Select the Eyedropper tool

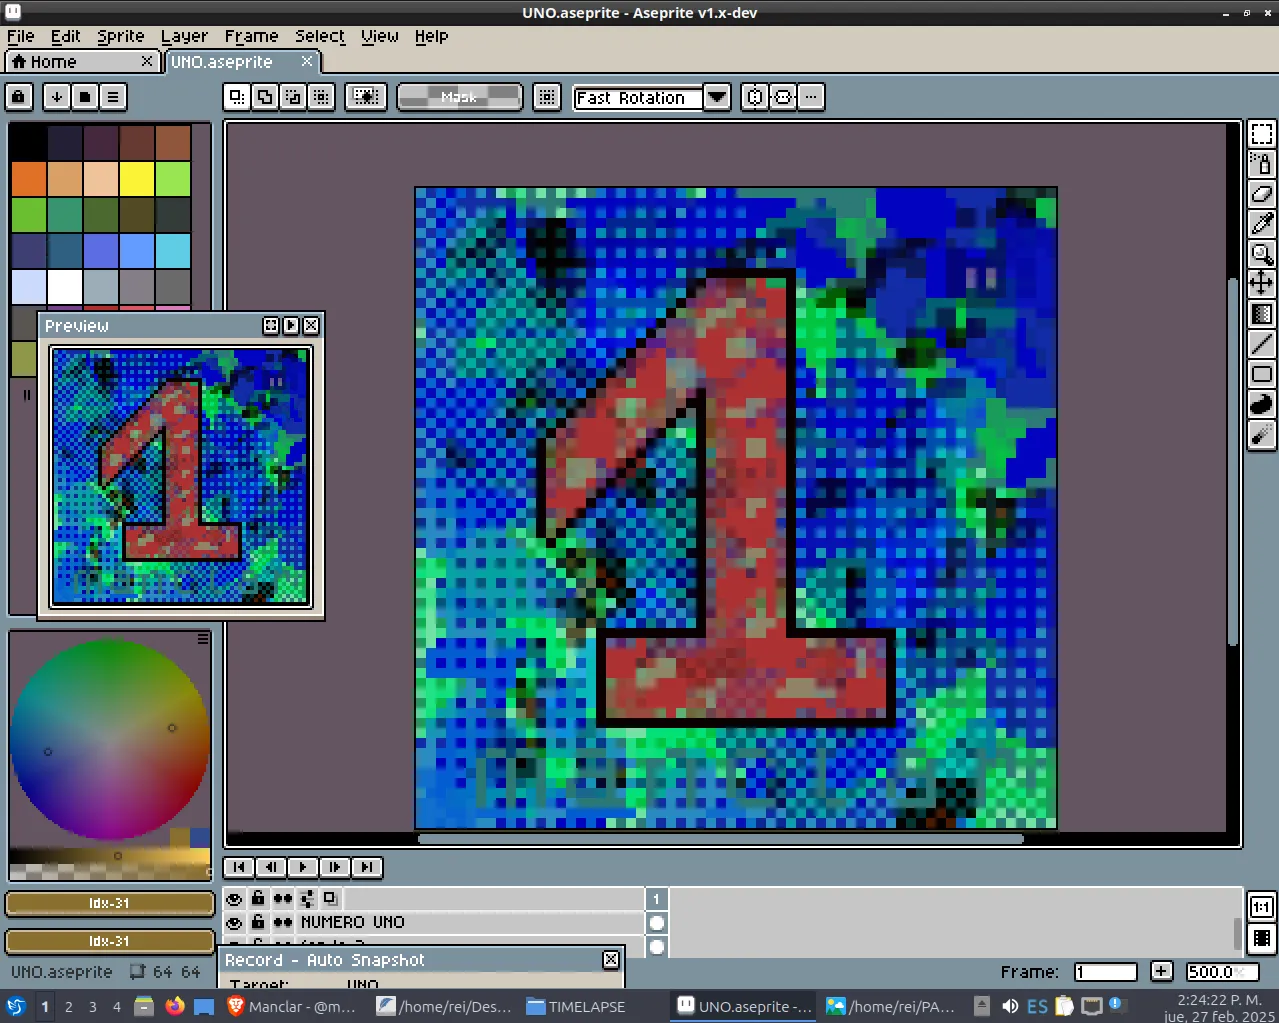click(x=1262, y=224)
